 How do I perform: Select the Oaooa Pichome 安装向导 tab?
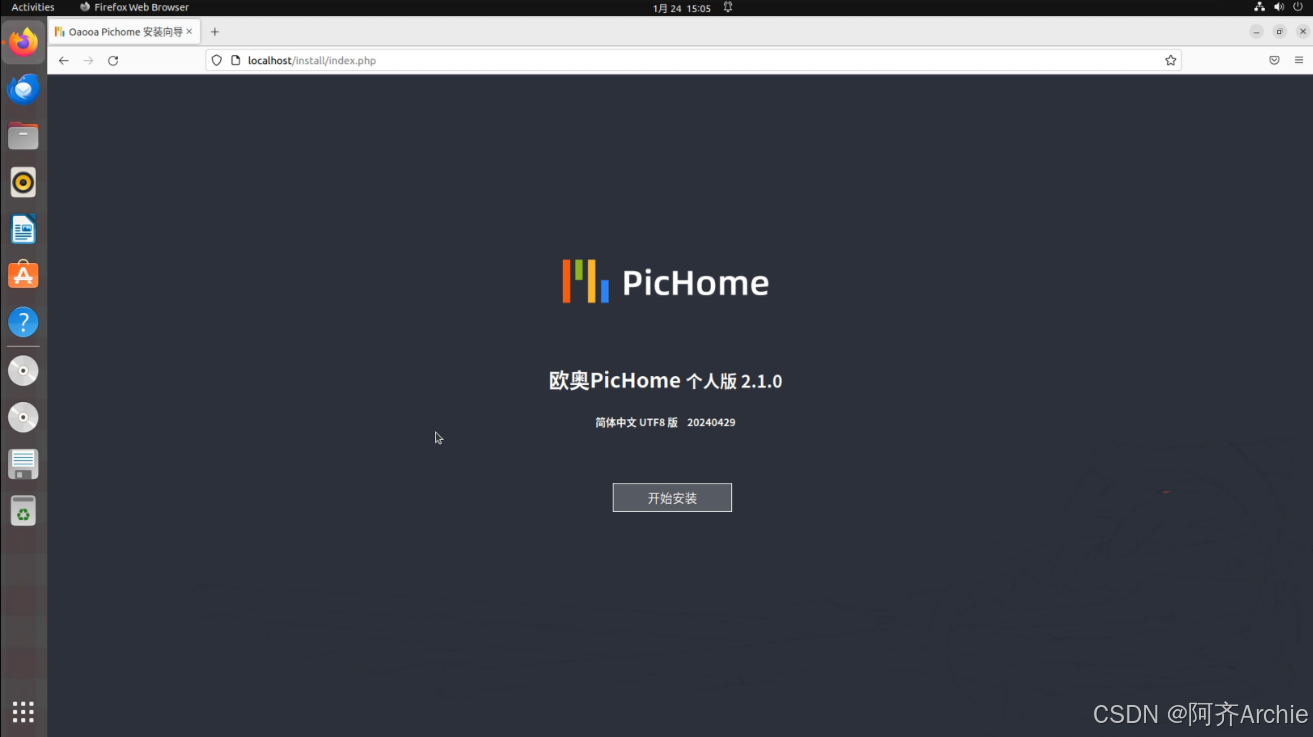123,32
